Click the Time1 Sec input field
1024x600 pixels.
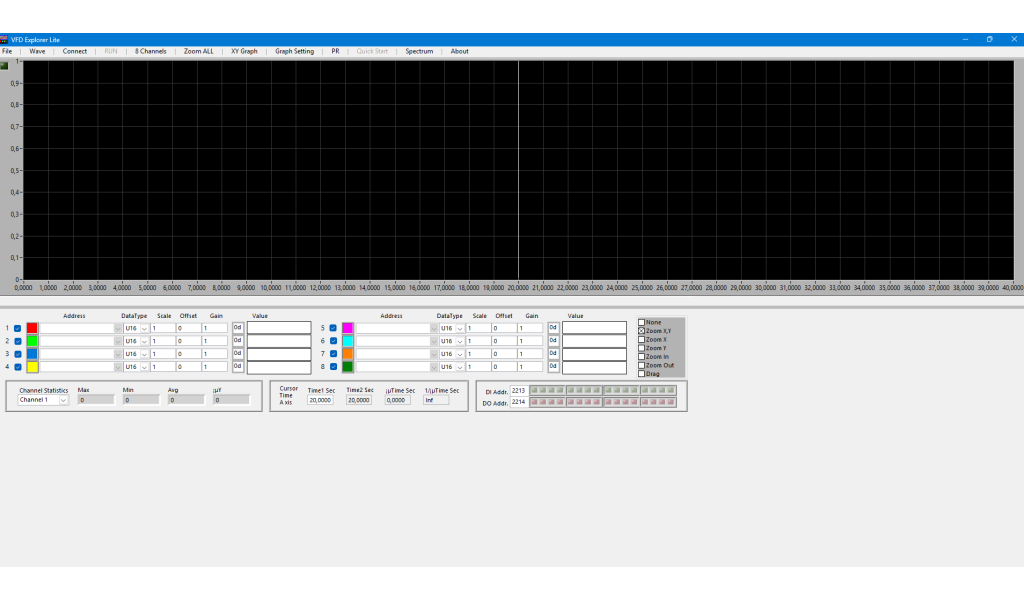(321, 398)
